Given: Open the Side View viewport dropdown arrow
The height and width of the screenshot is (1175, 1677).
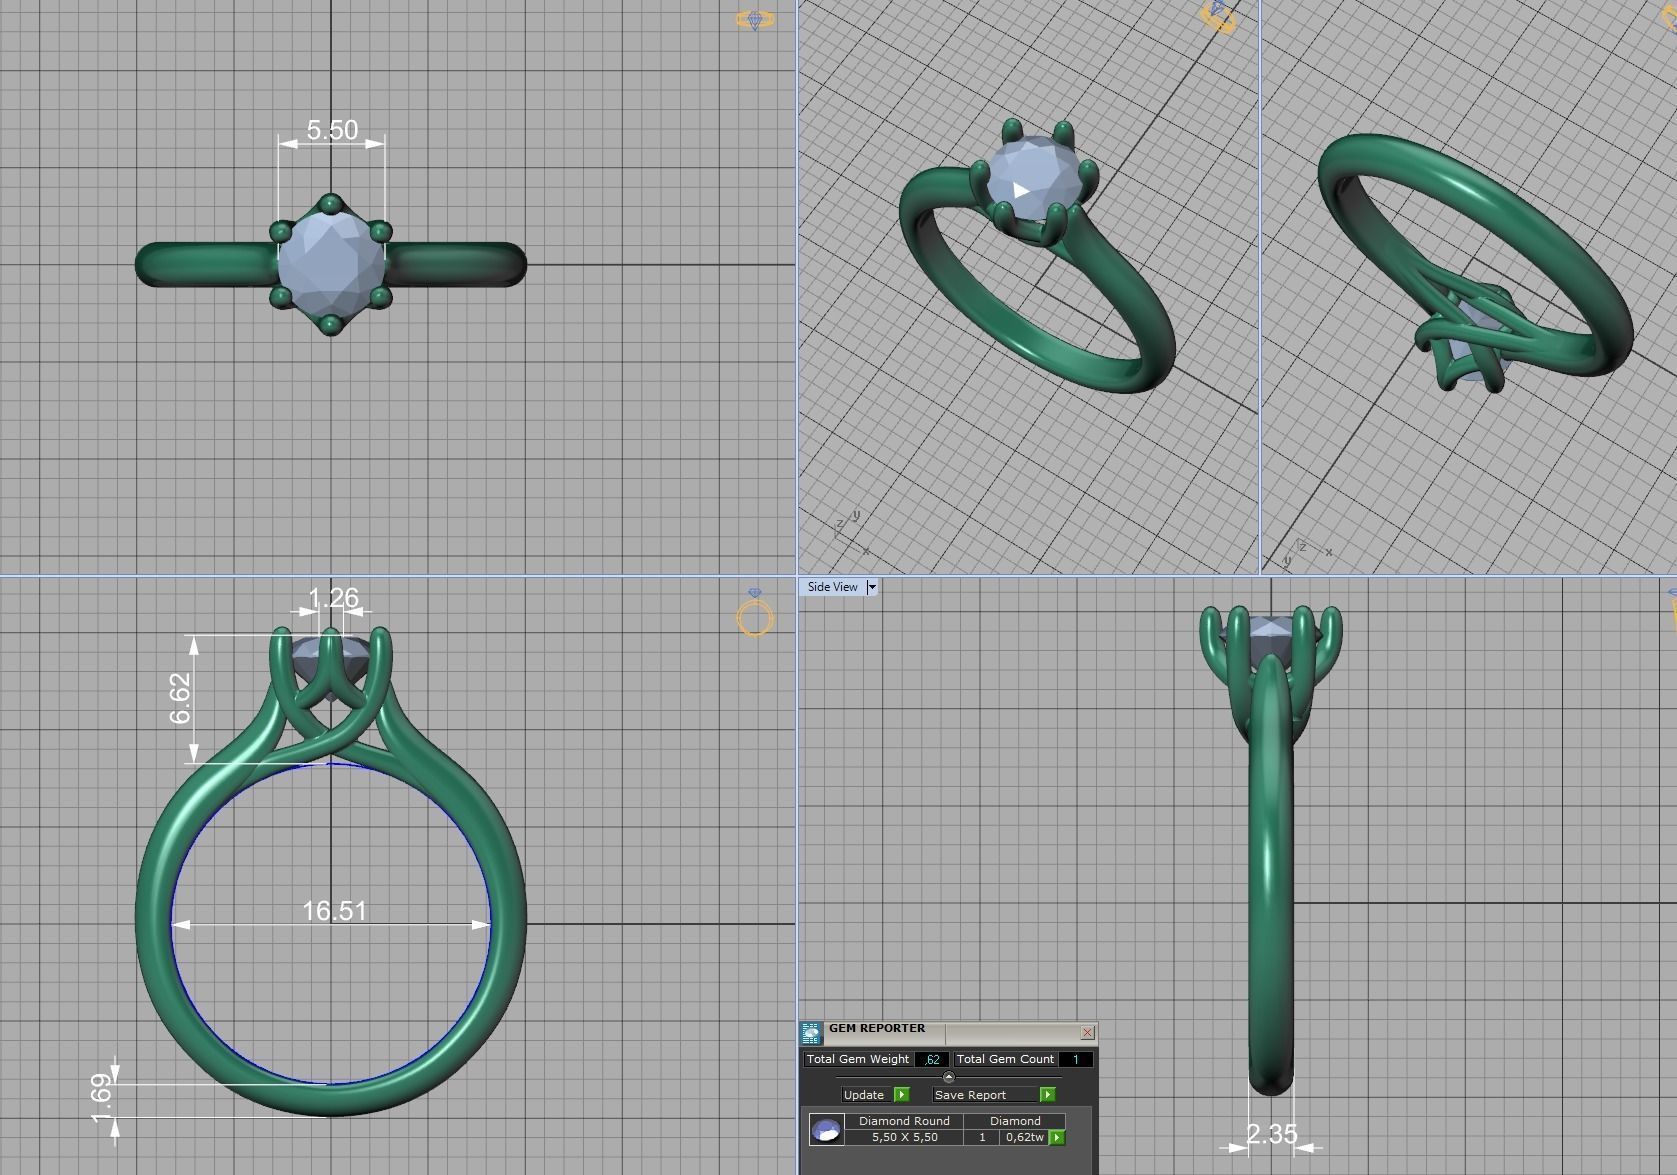Looking at the screenshot, I should (x=871, y=587).
